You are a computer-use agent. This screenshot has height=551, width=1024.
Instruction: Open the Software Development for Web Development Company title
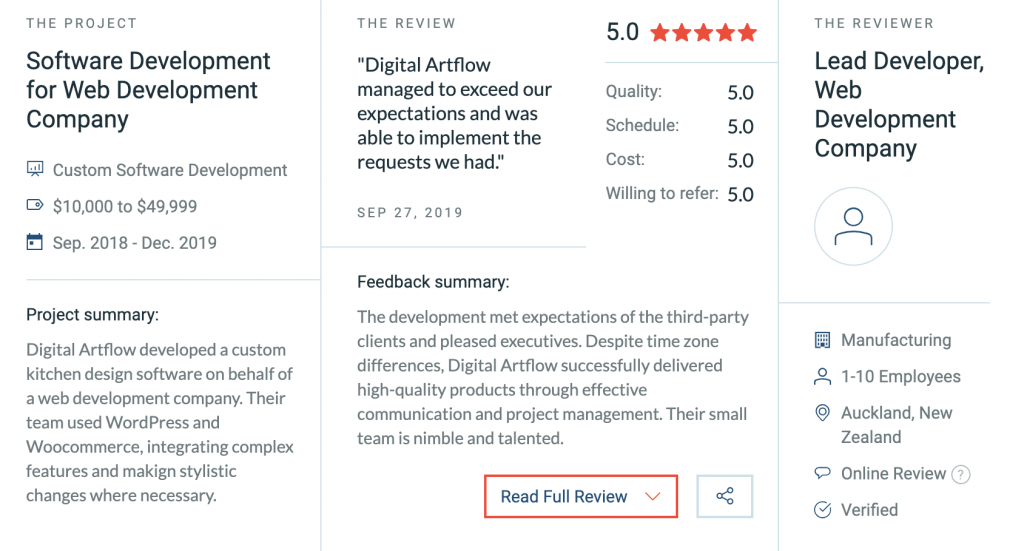(x=148, y=90)
